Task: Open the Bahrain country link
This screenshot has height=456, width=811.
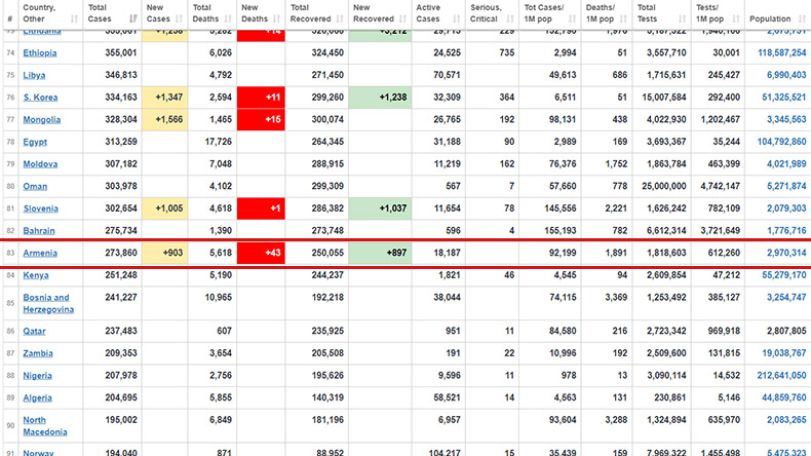Action: click(39, 231)
